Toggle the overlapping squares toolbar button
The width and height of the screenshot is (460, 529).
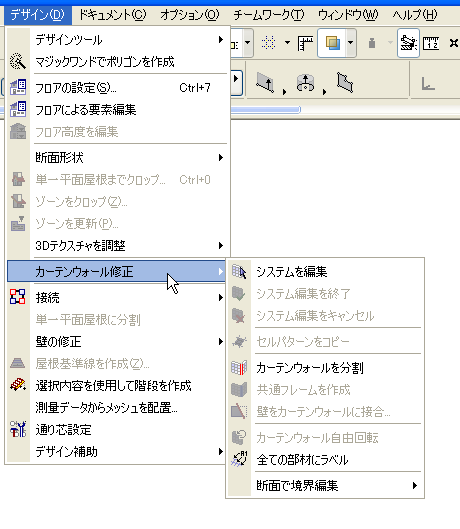332,43
